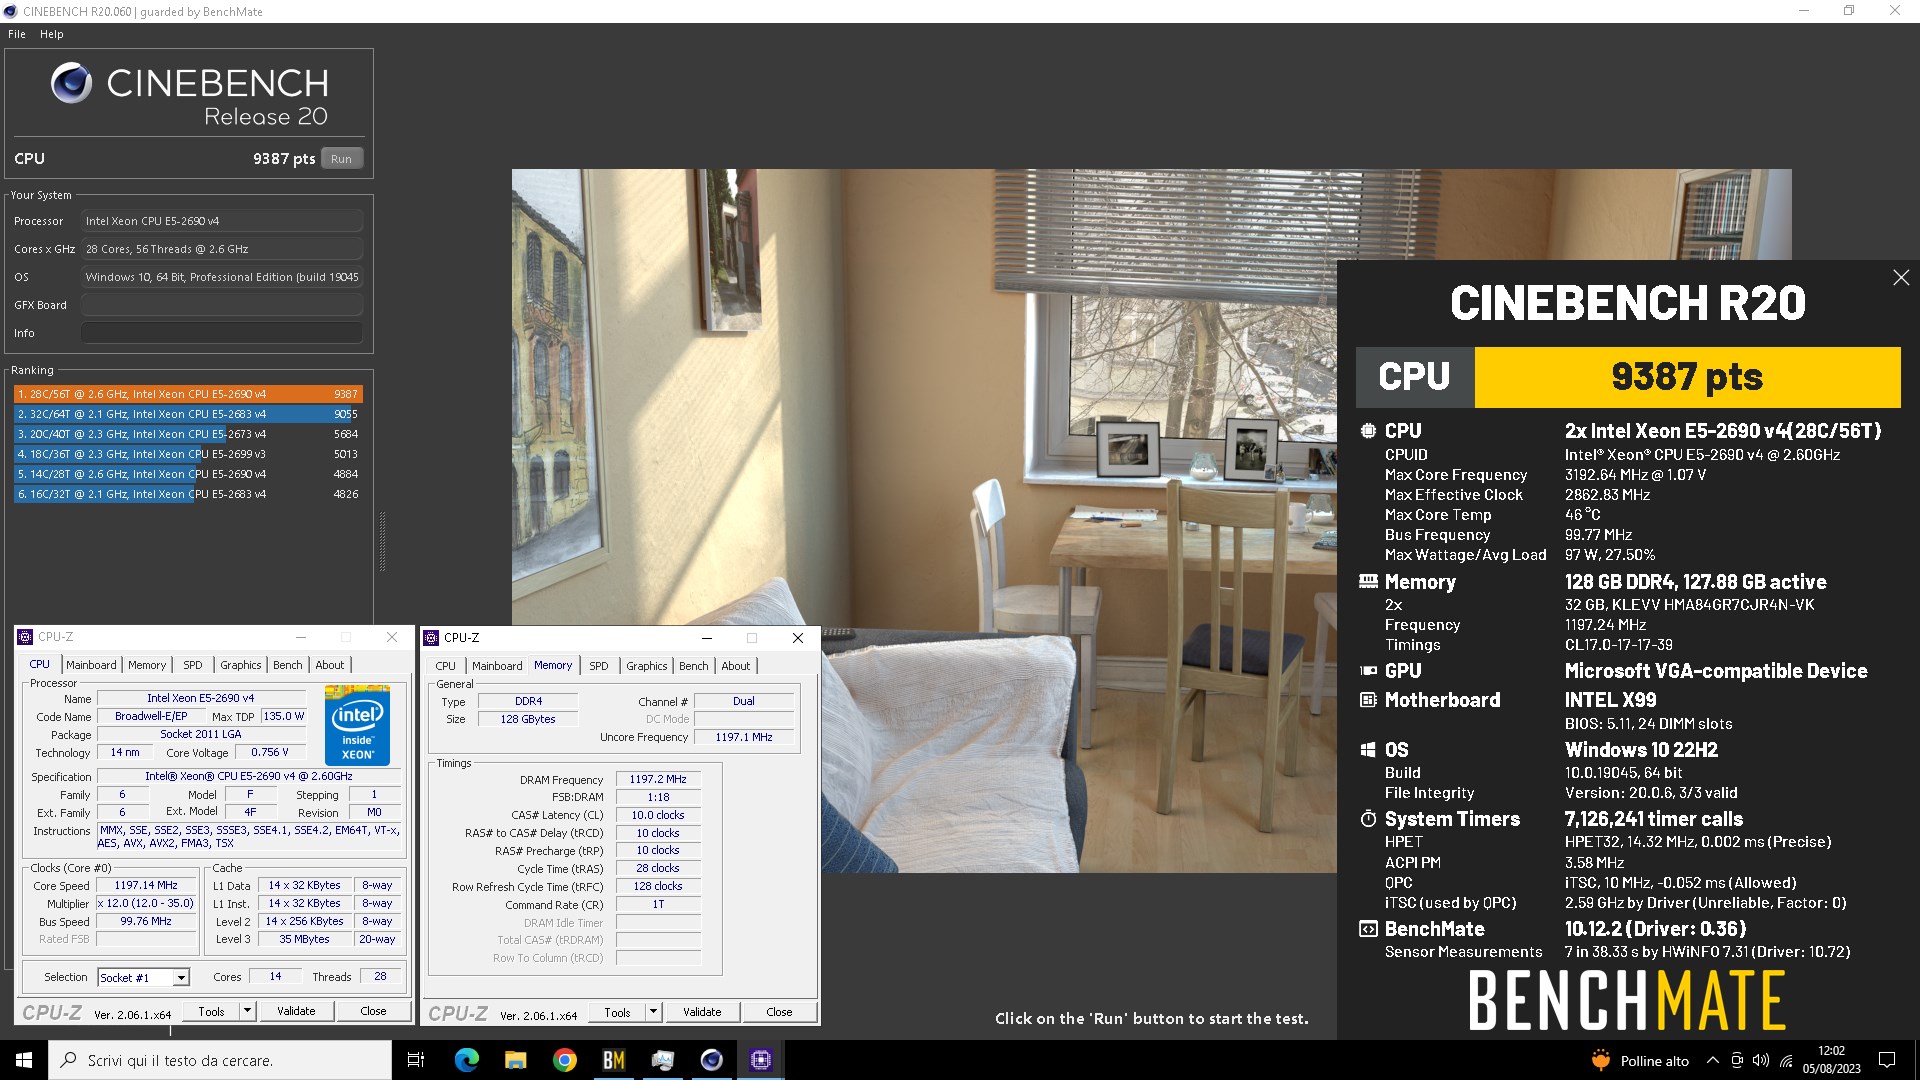
Task: Open the volume control in system tray
Action: pos(1761,1060)
